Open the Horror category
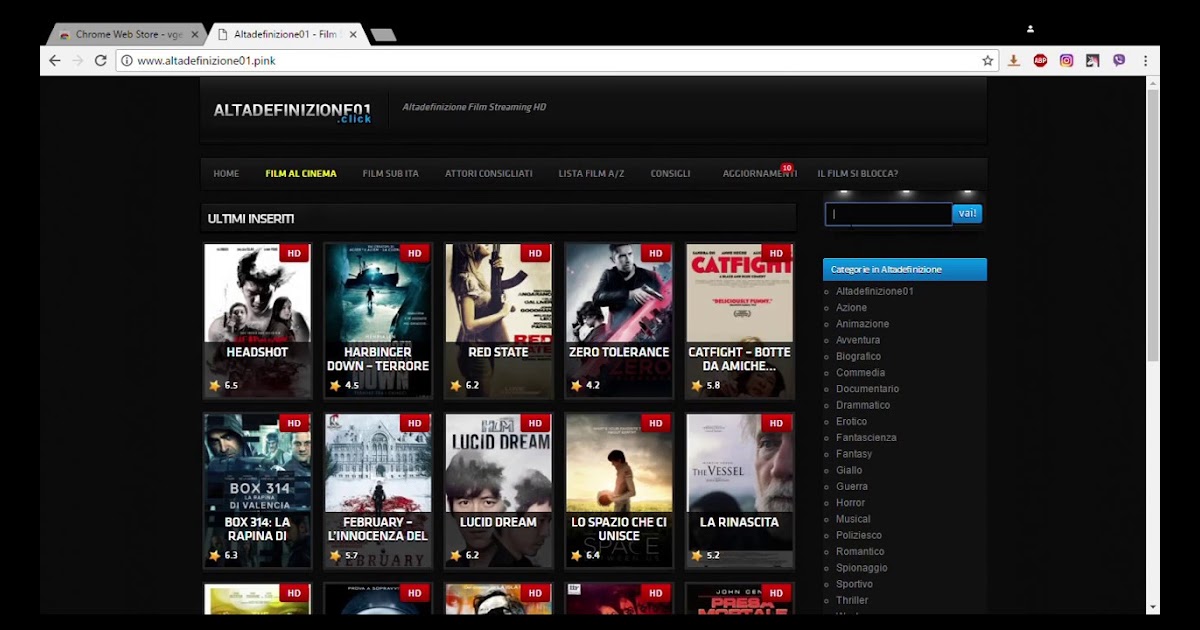1200x630 pixels. point(851,503)
